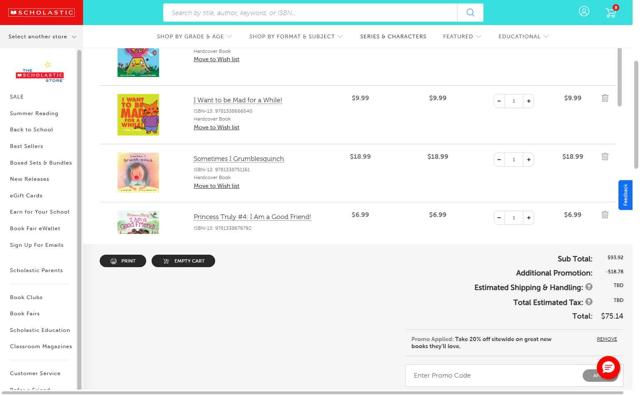
Task: Click the promo code input field
Action: pos(494,375)
